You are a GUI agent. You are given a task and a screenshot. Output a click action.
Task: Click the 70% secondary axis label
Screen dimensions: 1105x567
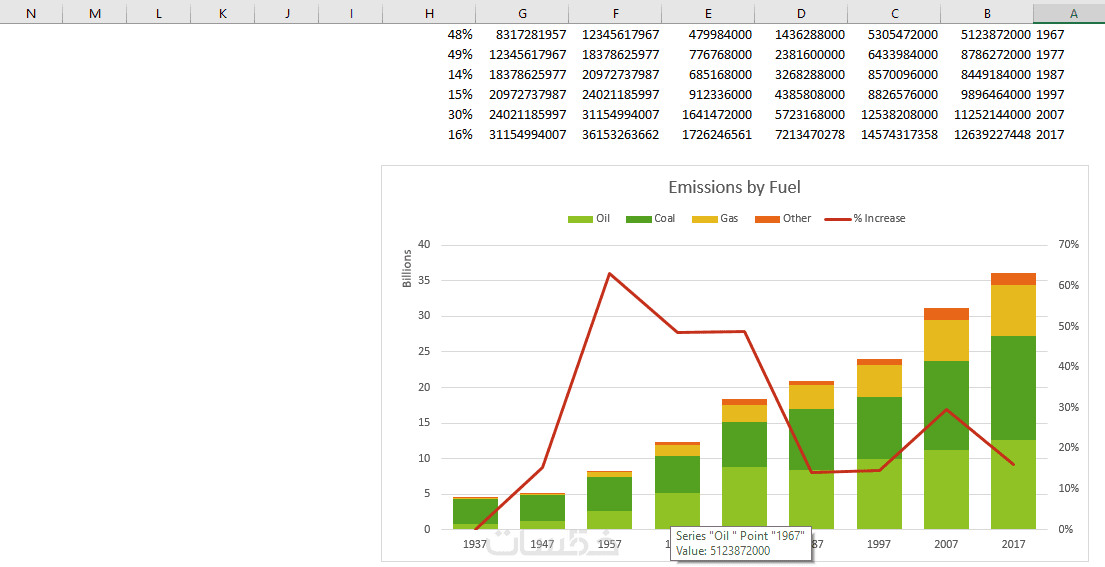tap(1068, 244)
